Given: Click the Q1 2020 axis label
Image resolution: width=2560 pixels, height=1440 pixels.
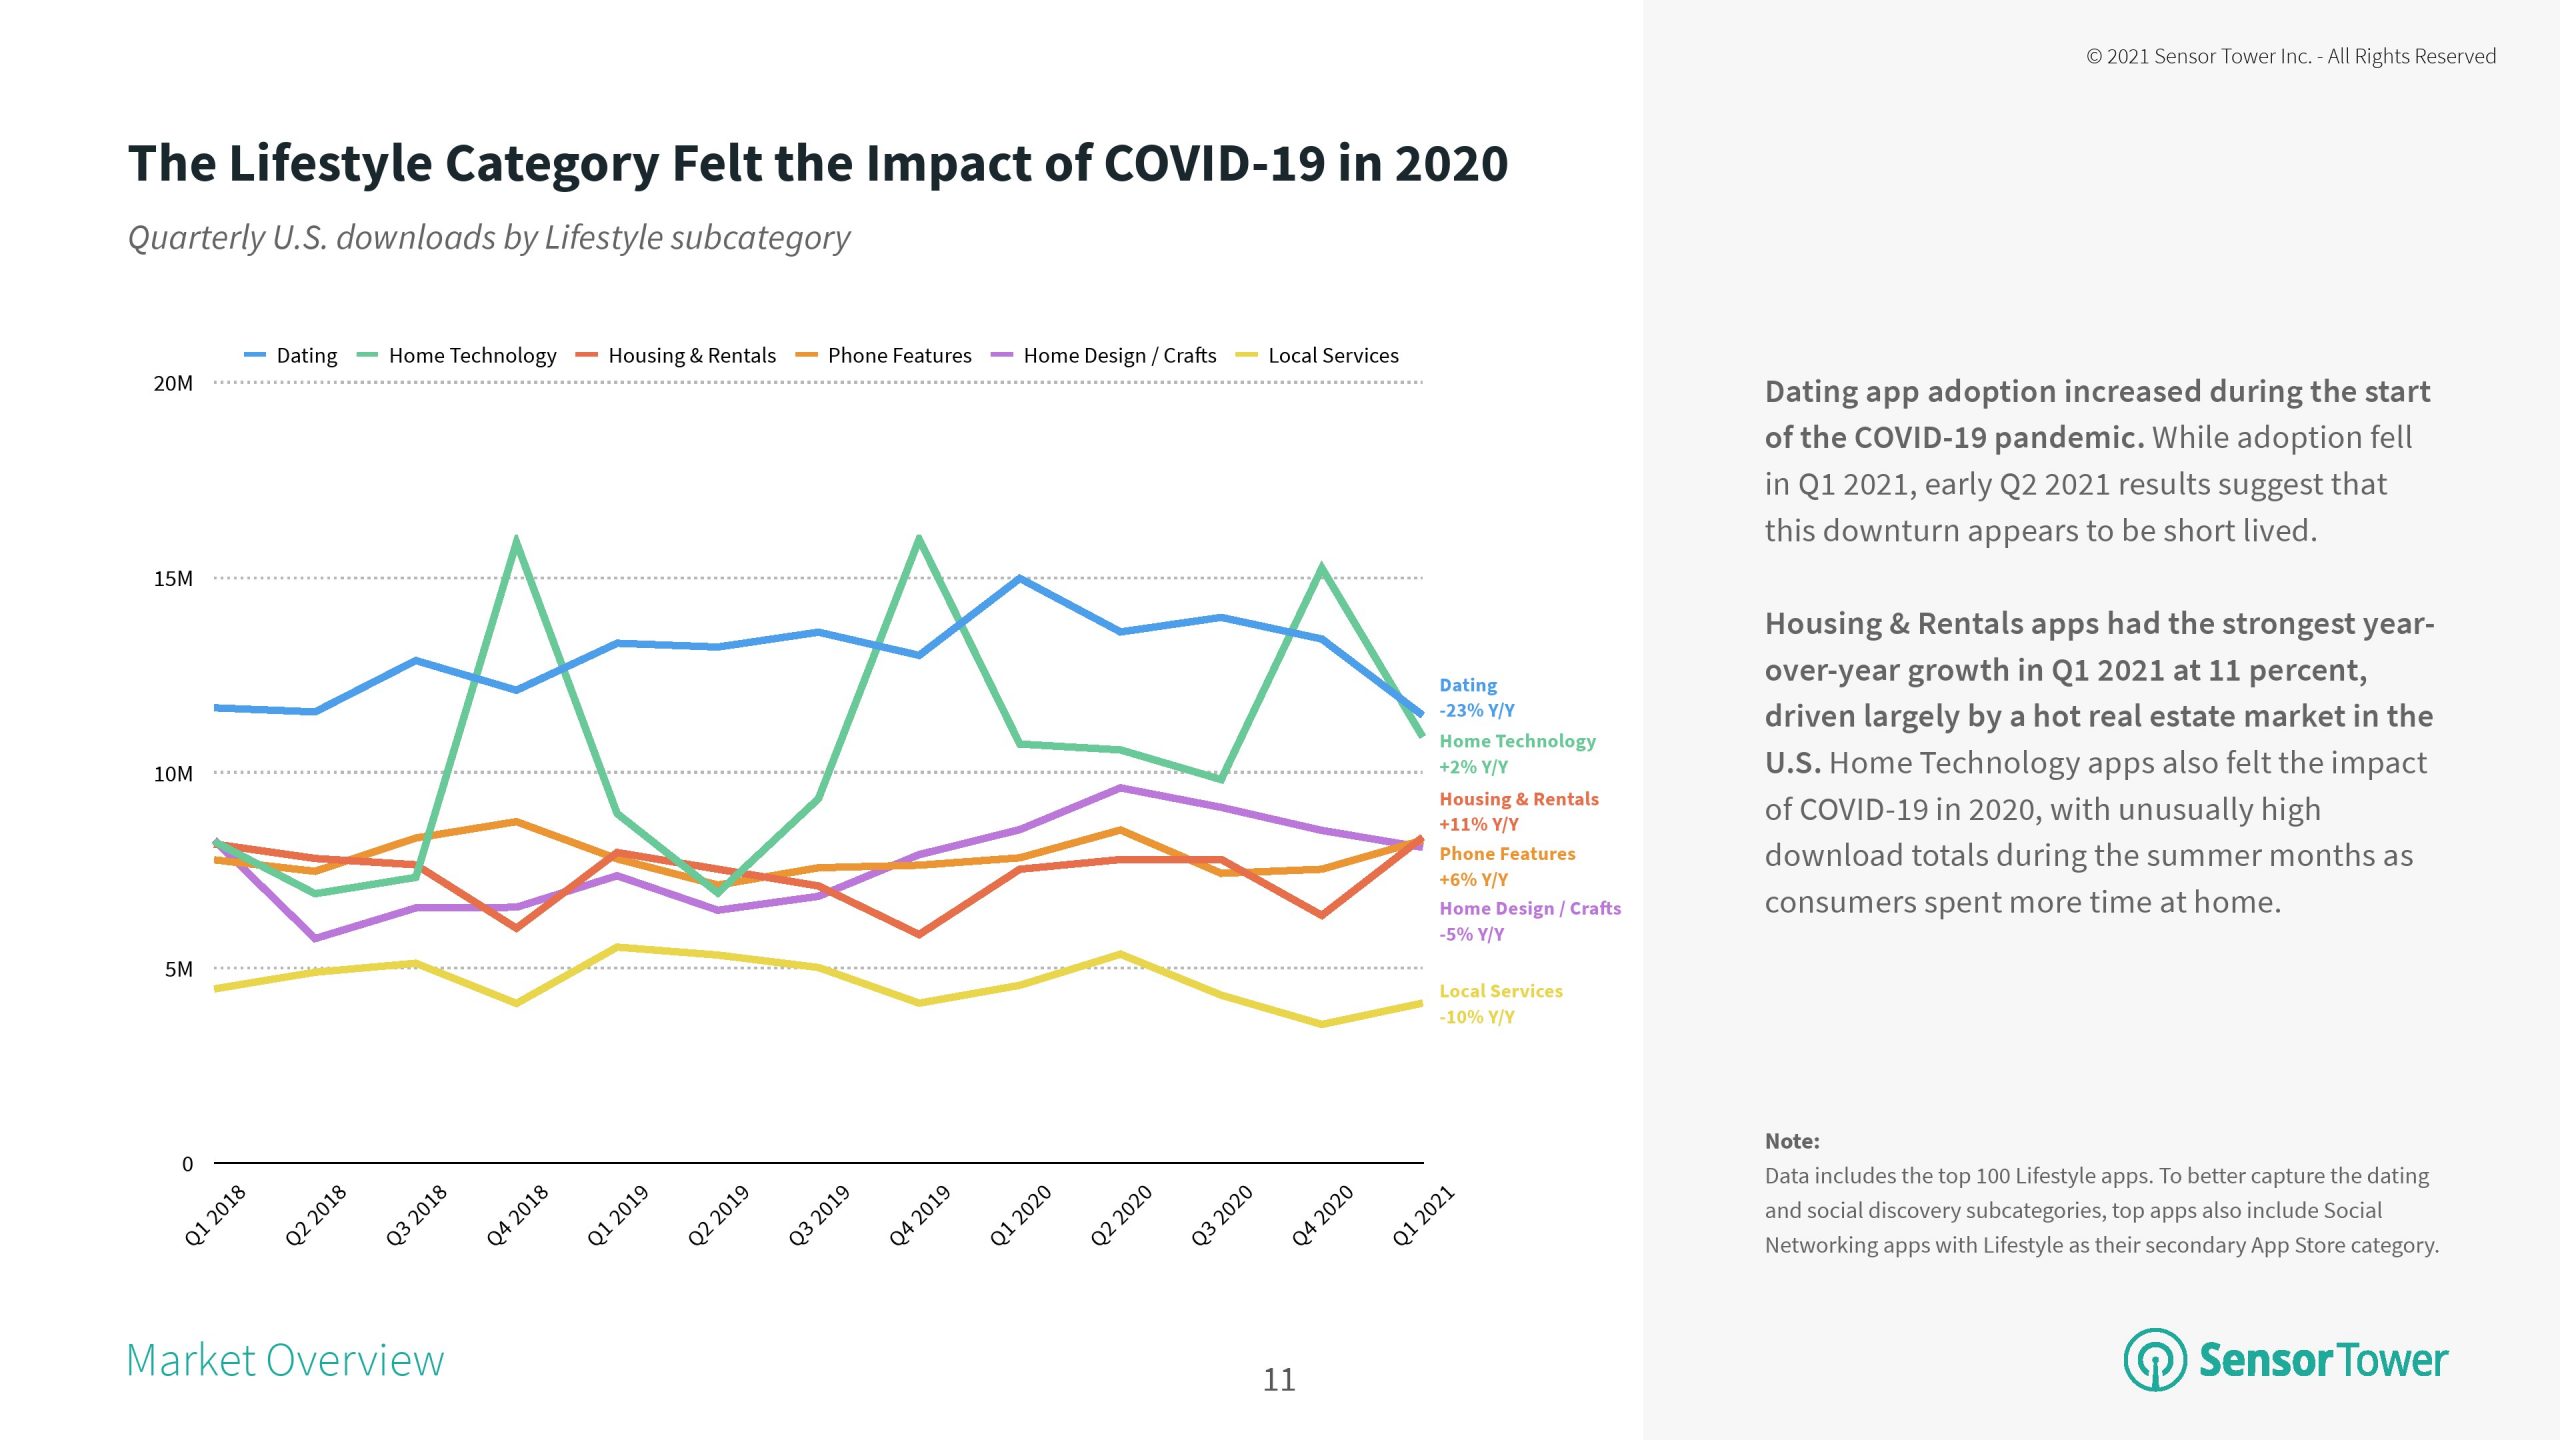Looking at the screenshot, I should click(x=1020, y=1215).
